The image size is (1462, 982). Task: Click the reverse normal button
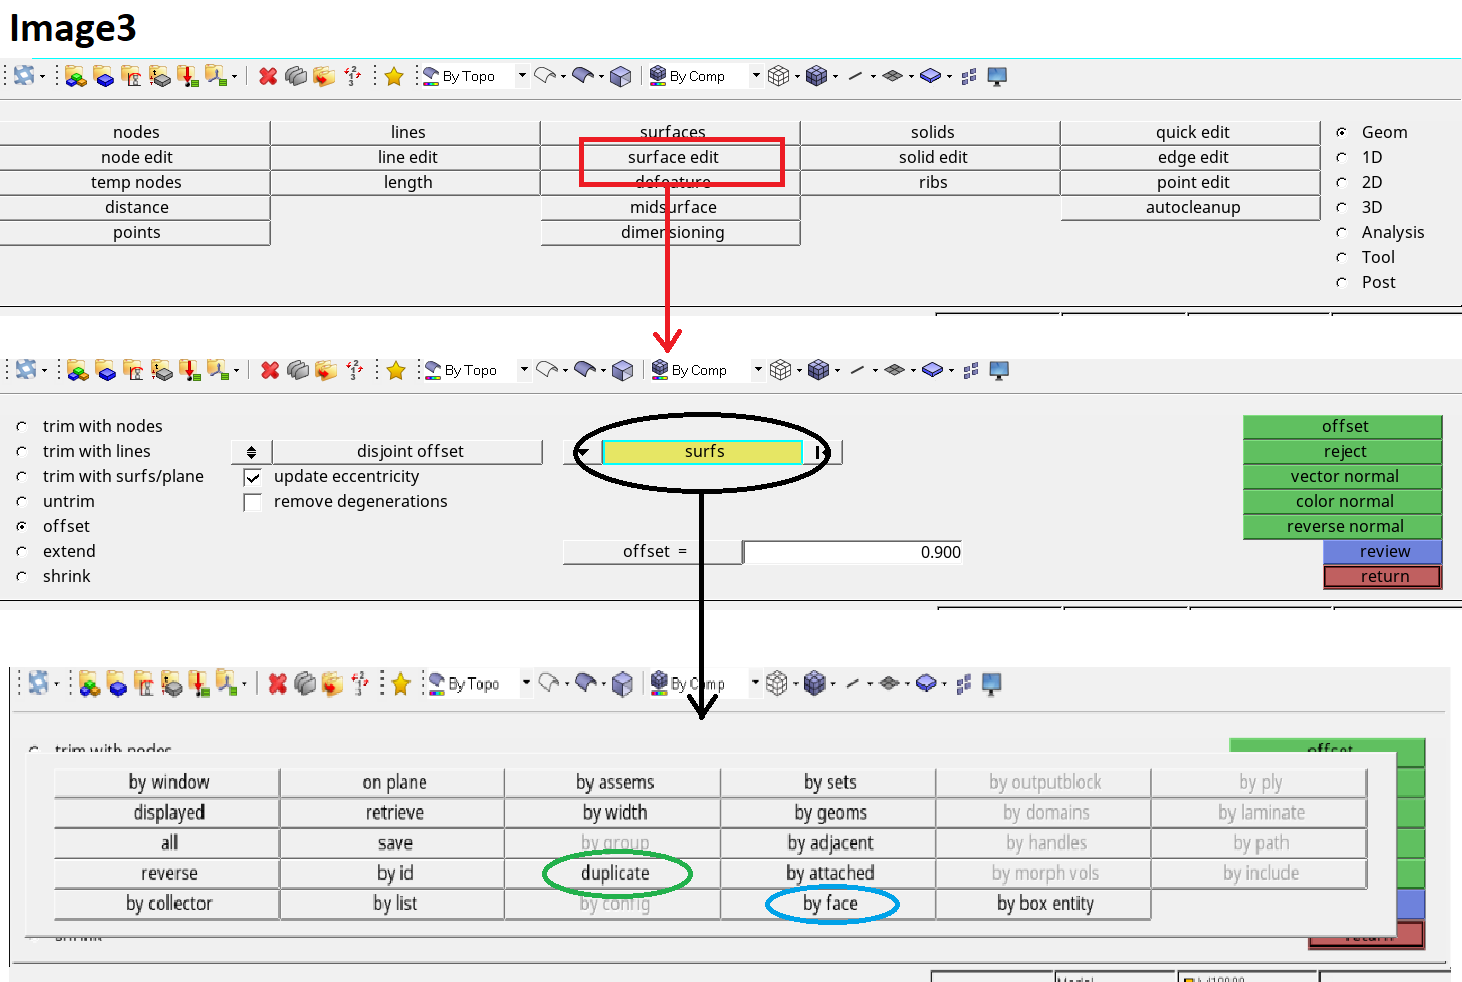click(1342, 526)
